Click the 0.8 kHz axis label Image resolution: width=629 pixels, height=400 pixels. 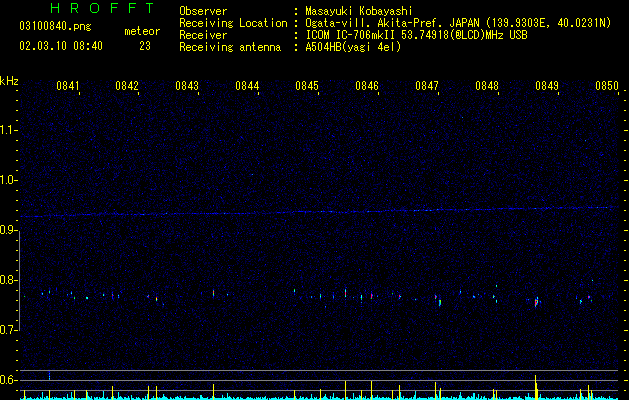pyautogui.click(x=9, y=280)
